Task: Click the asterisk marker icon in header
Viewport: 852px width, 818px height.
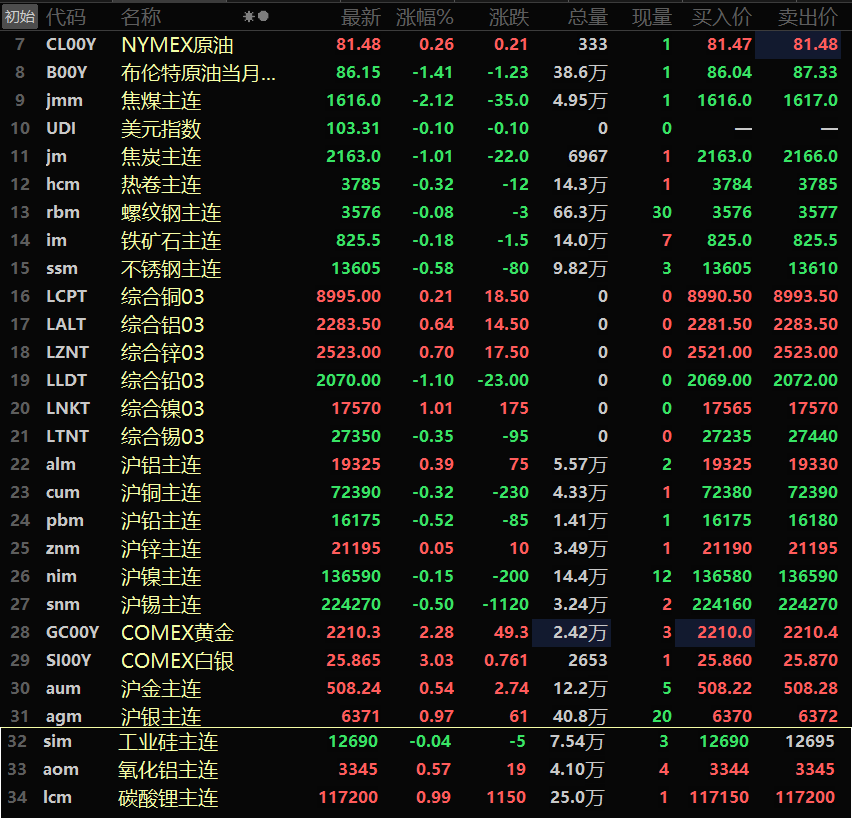Action: 249,16
